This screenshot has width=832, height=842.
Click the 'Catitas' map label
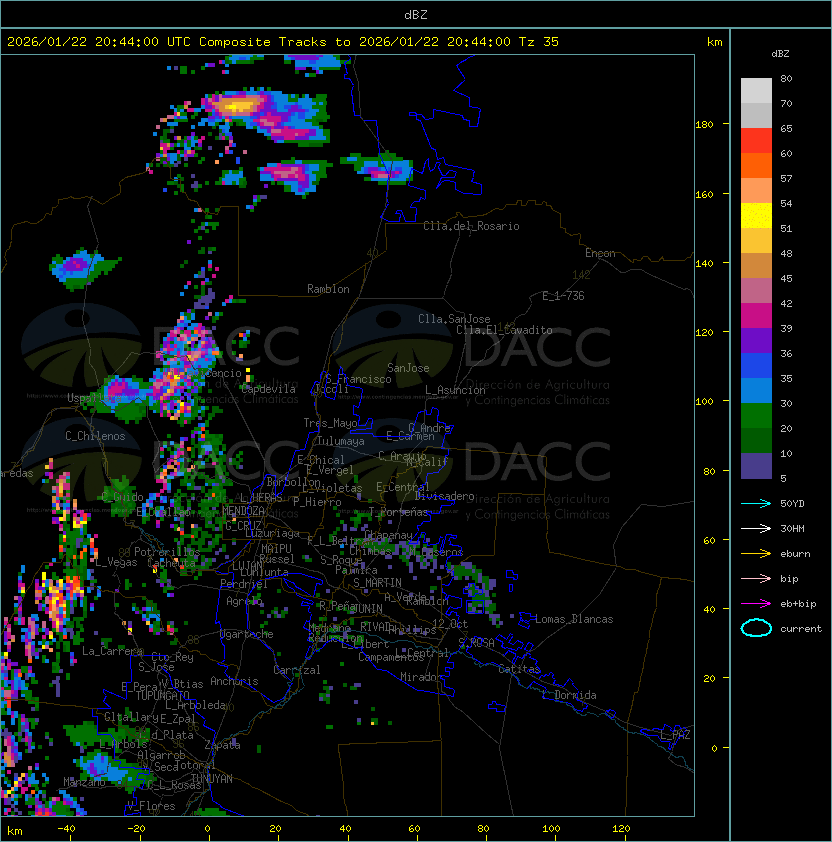pos(519,669)
